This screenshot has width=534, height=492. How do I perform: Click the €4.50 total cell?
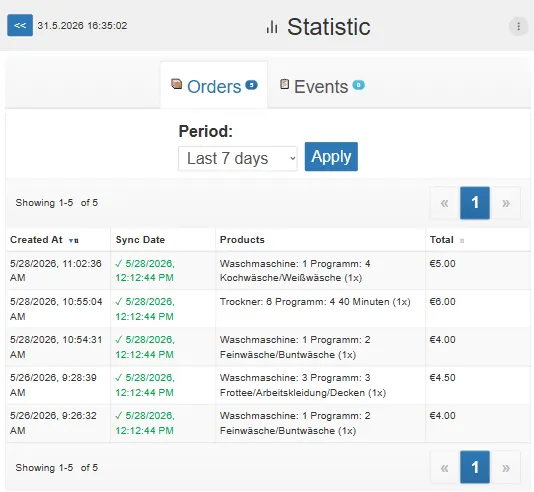(477, 385)
